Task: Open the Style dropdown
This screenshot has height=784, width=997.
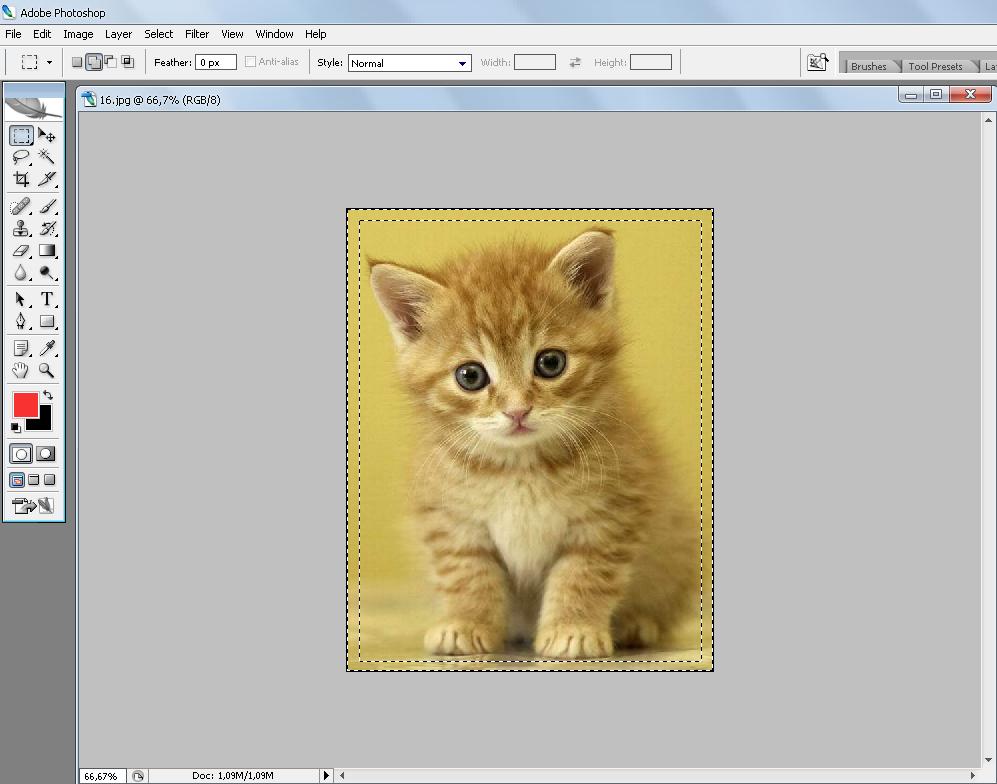Action: tap(462, 64)
